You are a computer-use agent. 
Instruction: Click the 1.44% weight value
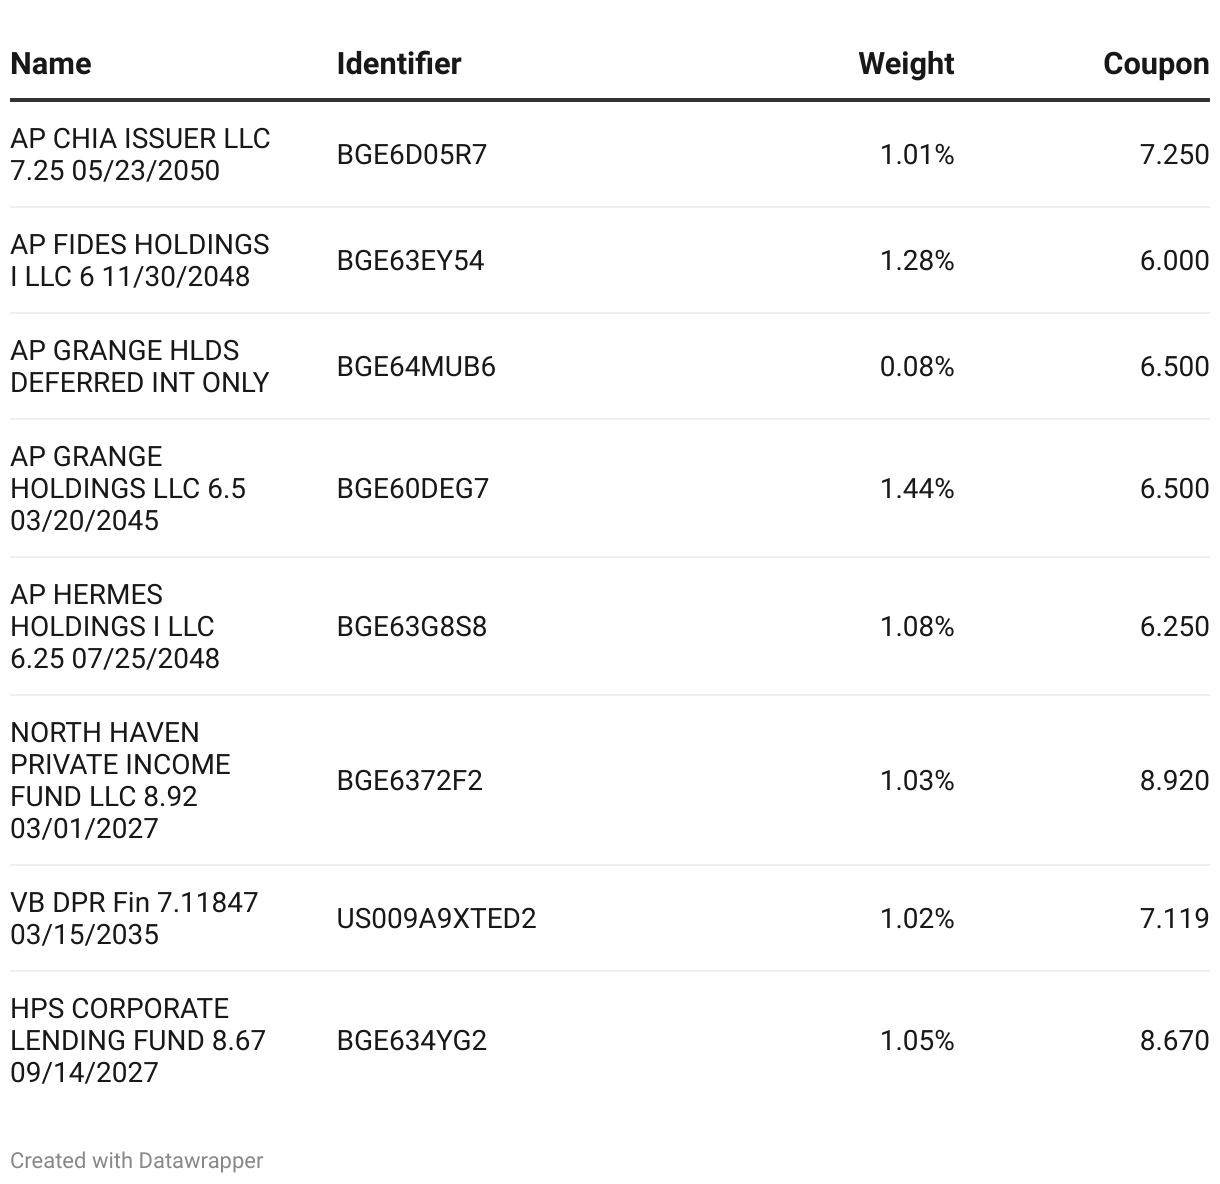click(x=916, y=488)
